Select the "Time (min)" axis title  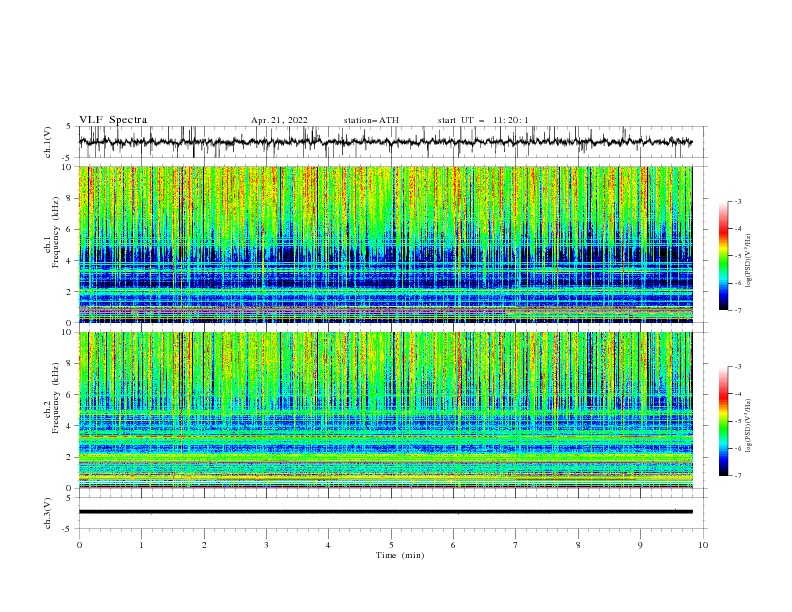400,555
